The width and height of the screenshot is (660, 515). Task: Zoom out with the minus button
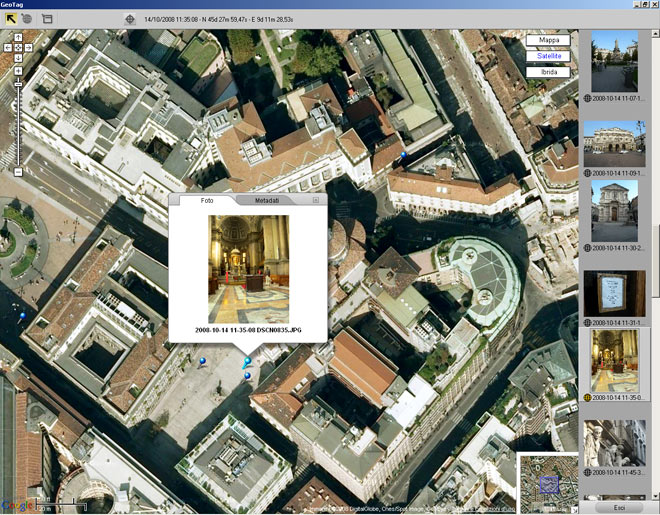[x=18, y=172]
